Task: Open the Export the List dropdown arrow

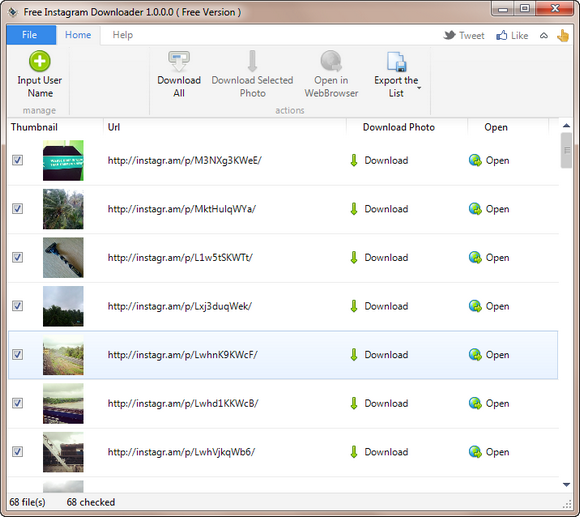Action: [419, 88]
